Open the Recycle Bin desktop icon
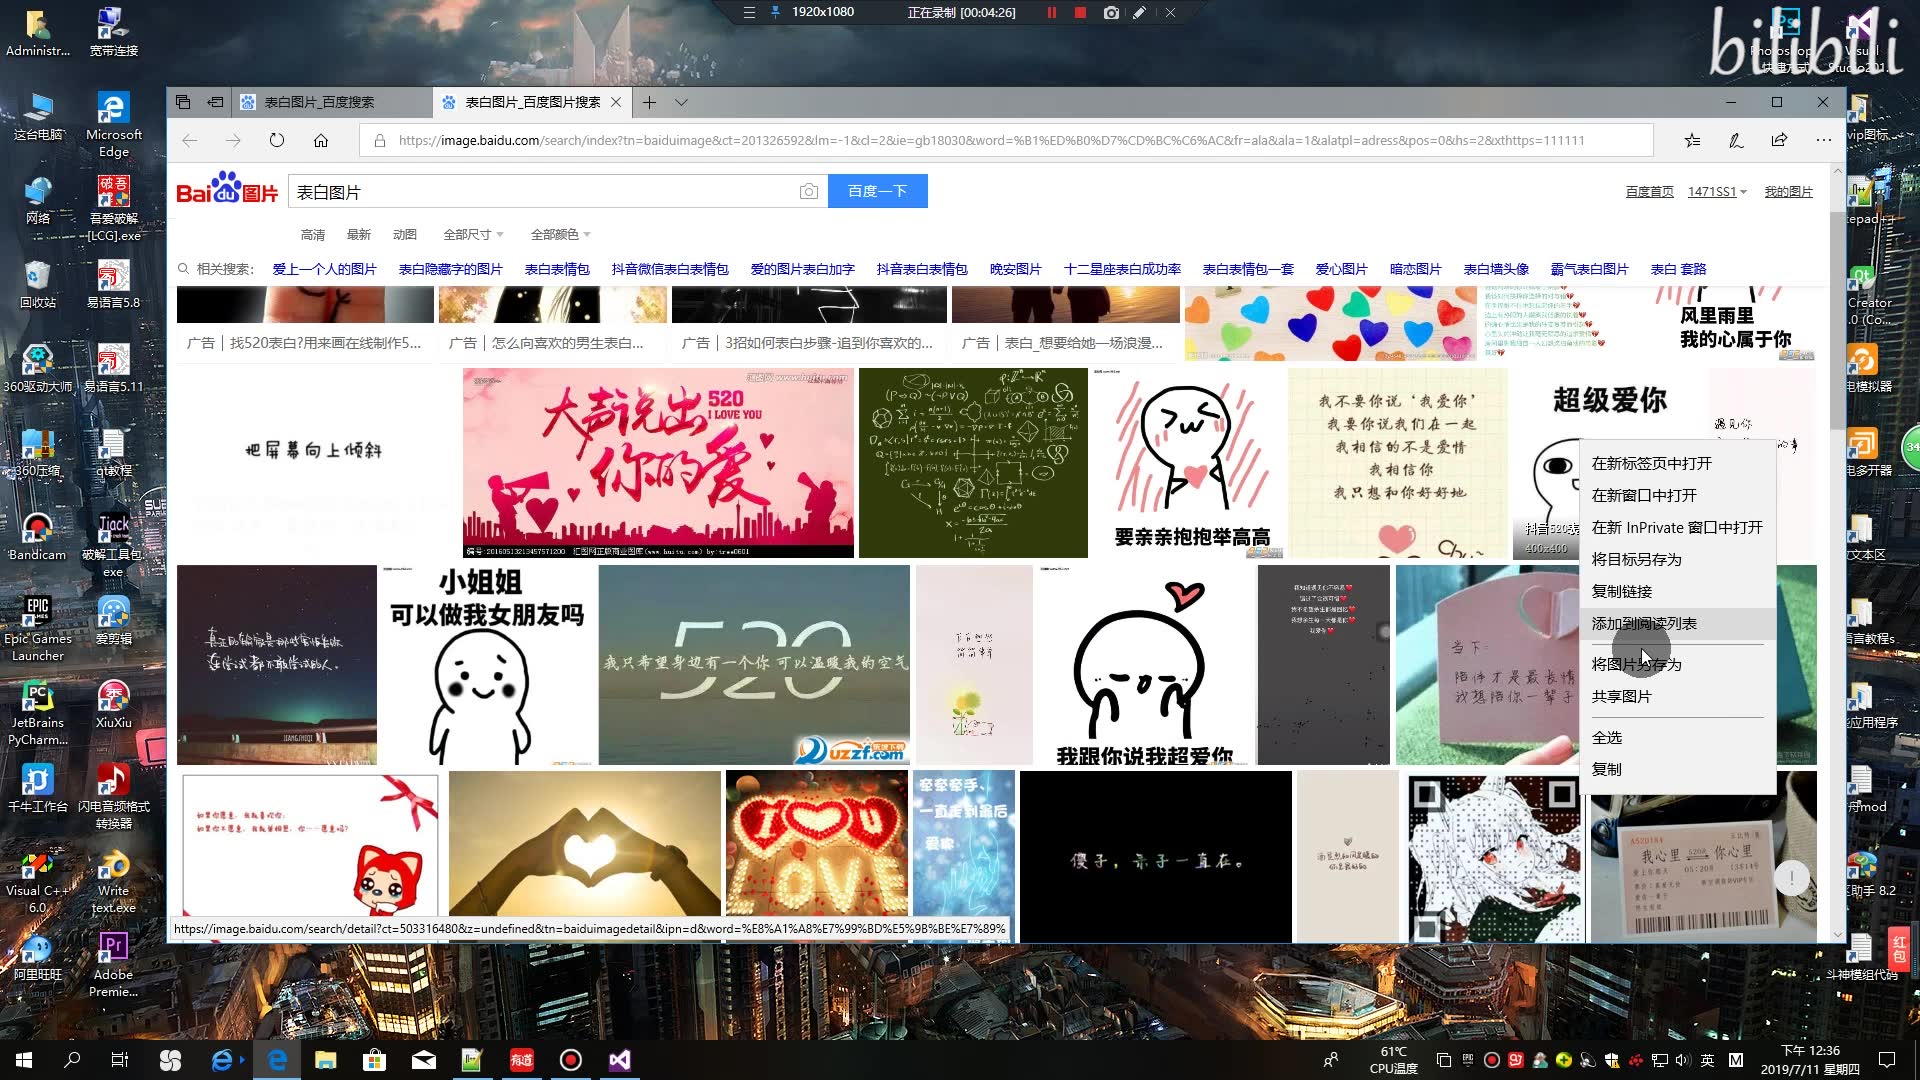1920x1080 pixels. 37,285
